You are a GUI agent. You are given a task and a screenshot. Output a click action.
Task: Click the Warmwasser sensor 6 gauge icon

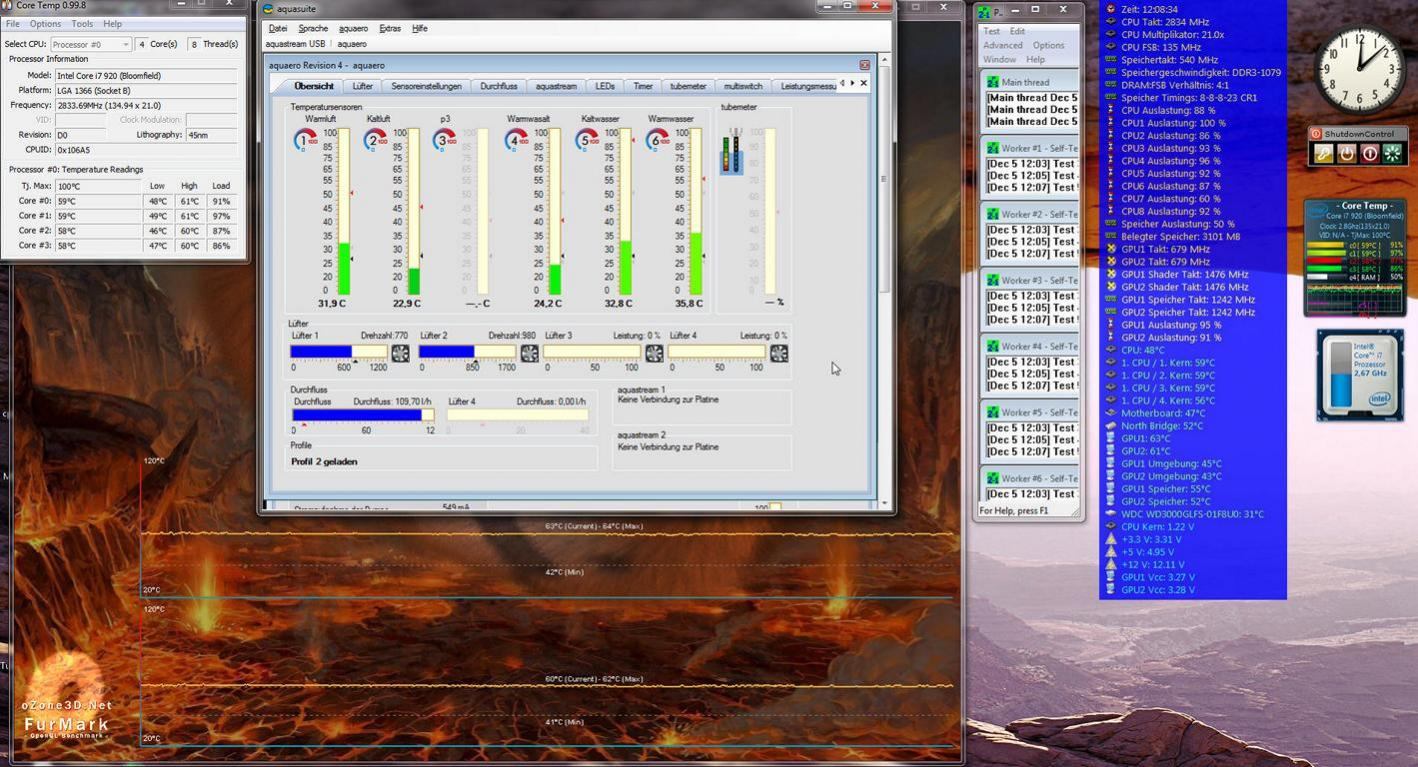[x=658, y=141]
